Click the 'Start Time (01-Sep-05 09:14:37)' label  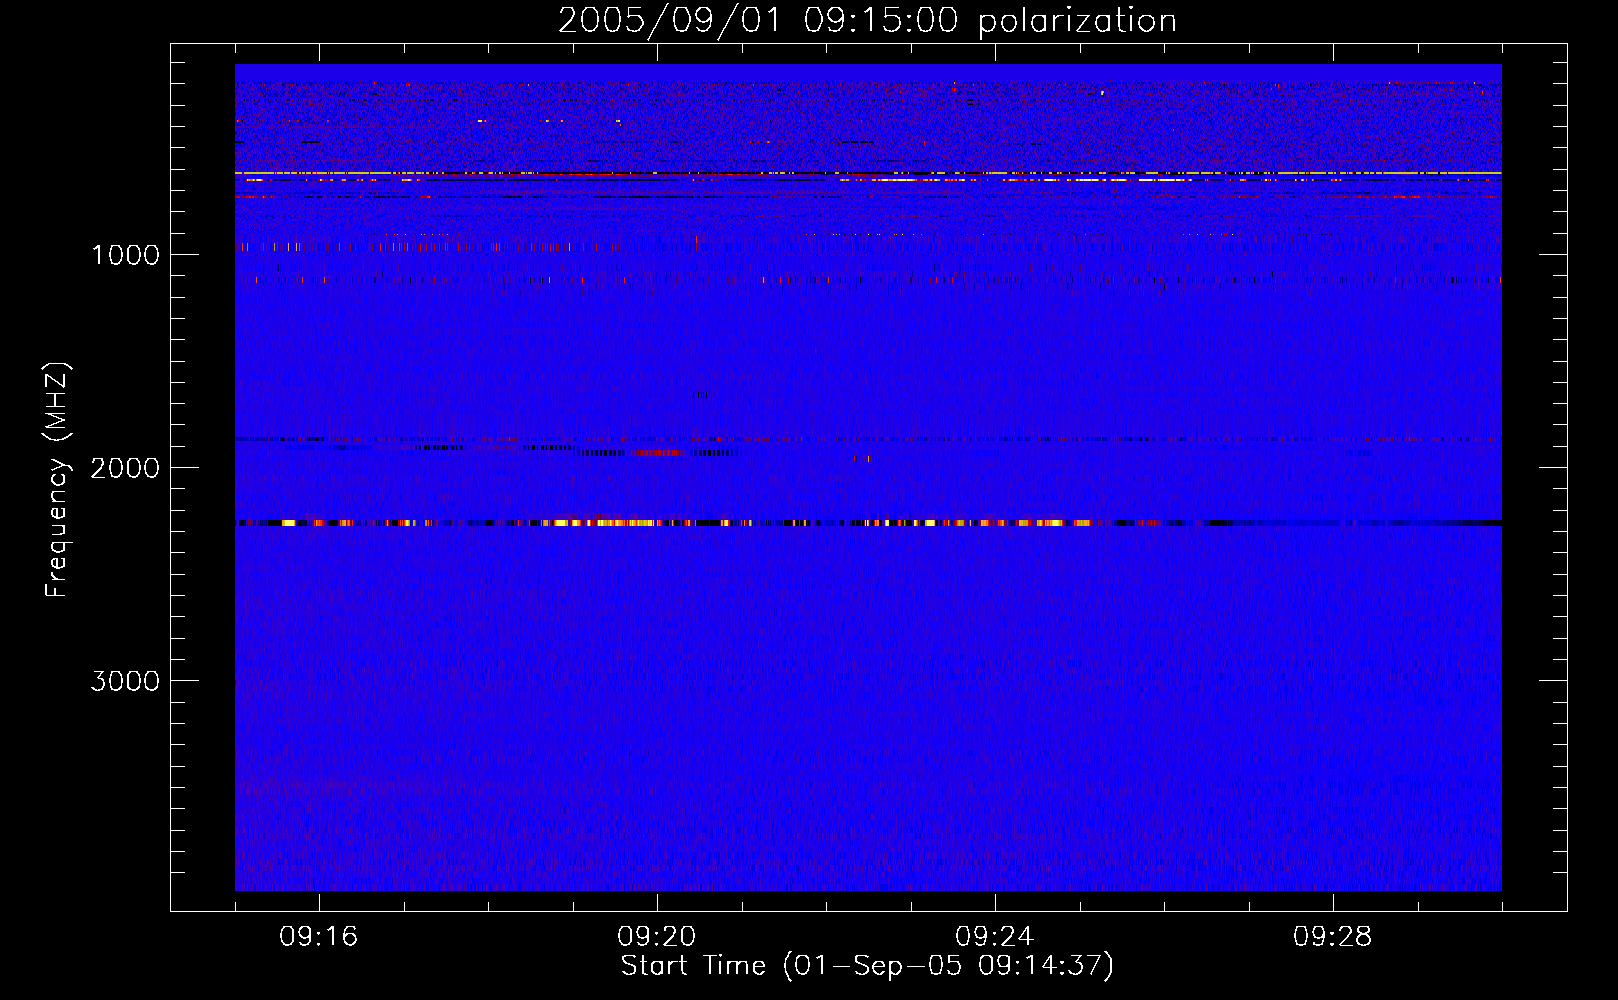pos(867,966)
